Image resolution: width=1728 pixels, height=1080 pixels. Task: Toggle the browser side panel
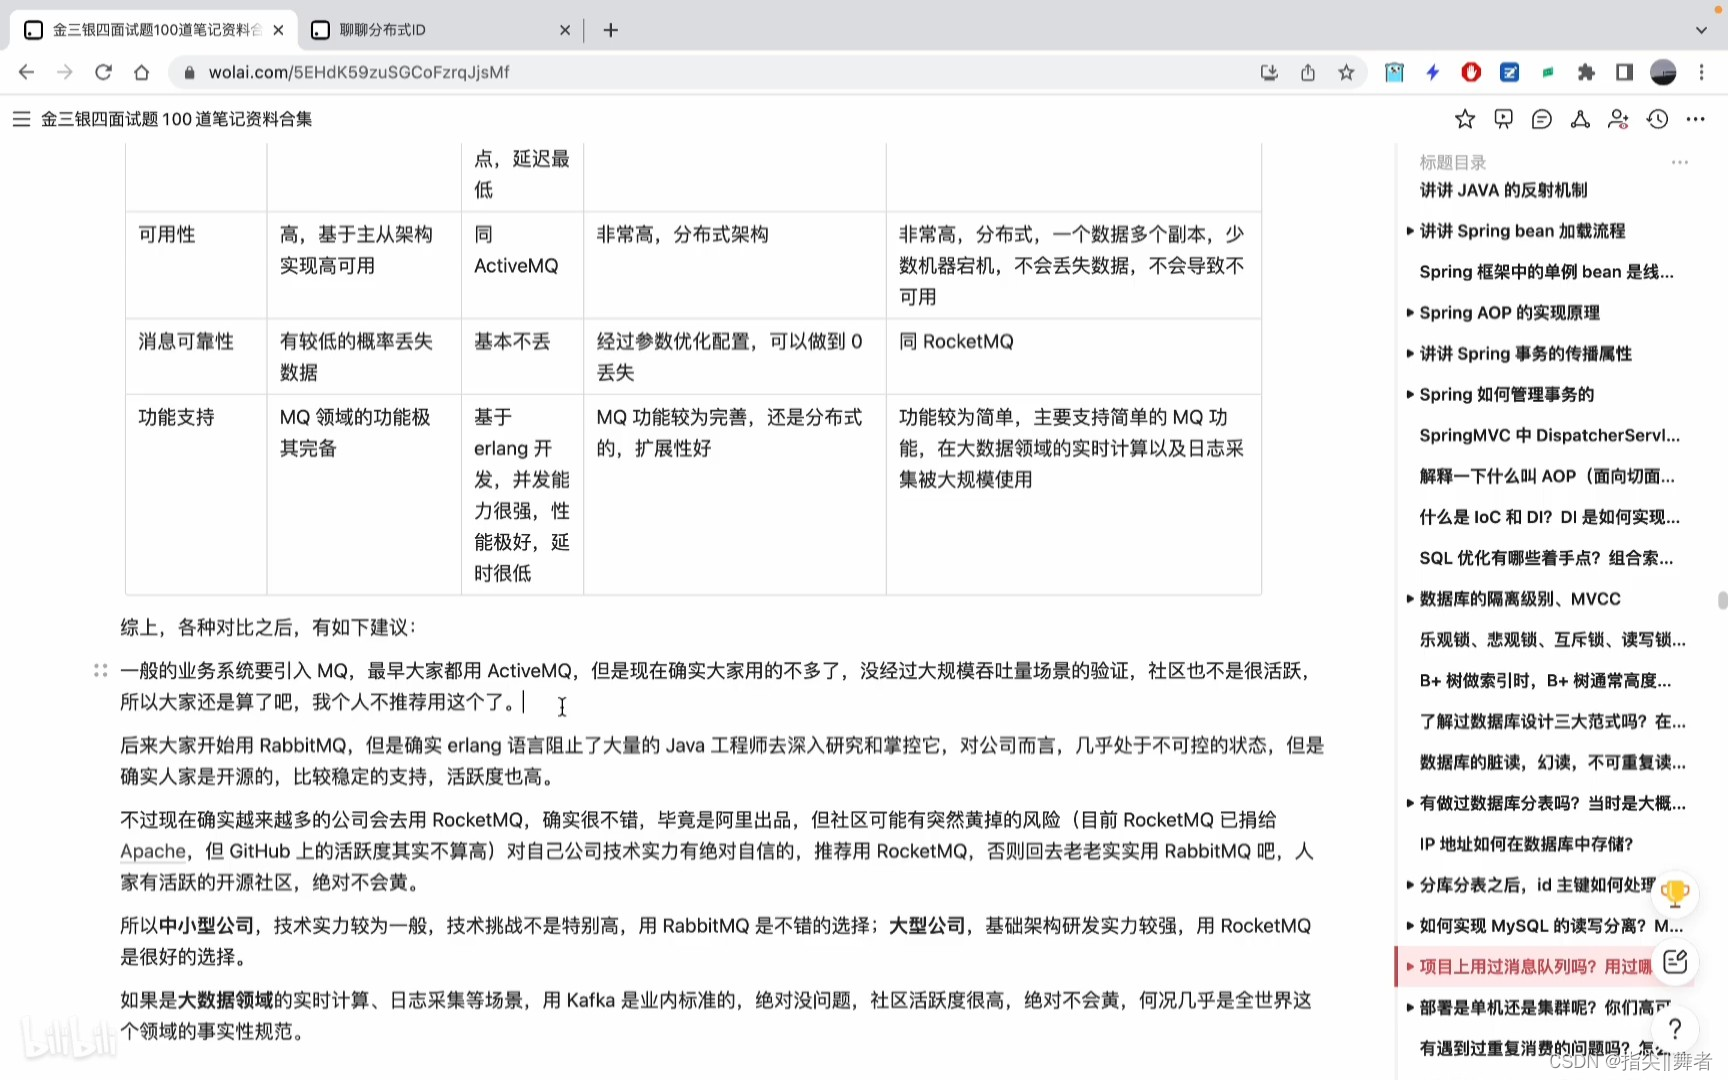(1624, 72)
